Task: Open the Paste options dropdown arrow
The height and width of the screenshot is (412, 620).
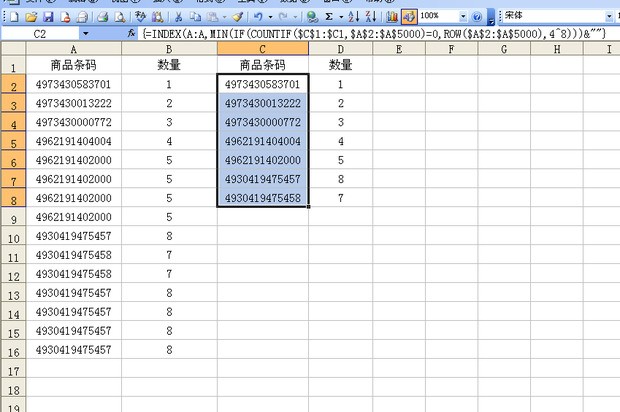Action: tap(224, 17)
